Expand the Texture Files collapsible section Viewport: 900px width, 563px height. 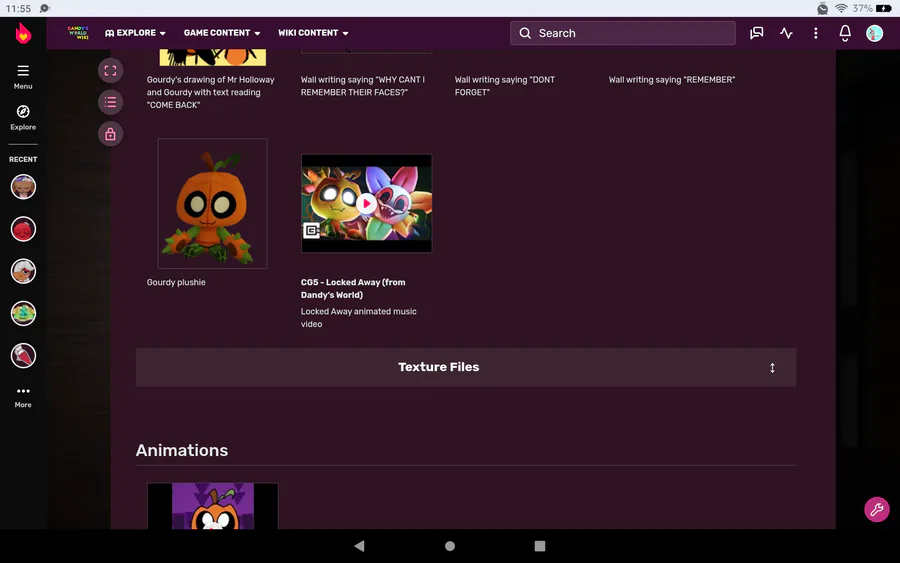click(466, 367)
